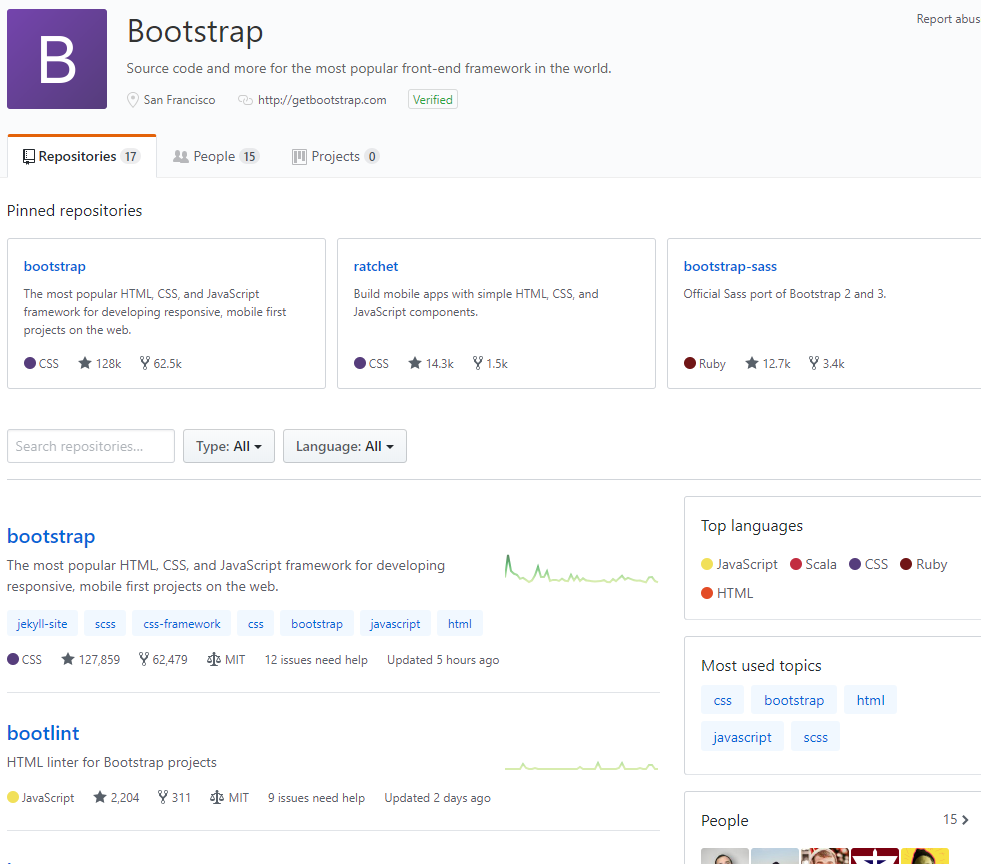Open the Language: All dropdown
Viewport: 981px width, 864px height.
(345, 446)
